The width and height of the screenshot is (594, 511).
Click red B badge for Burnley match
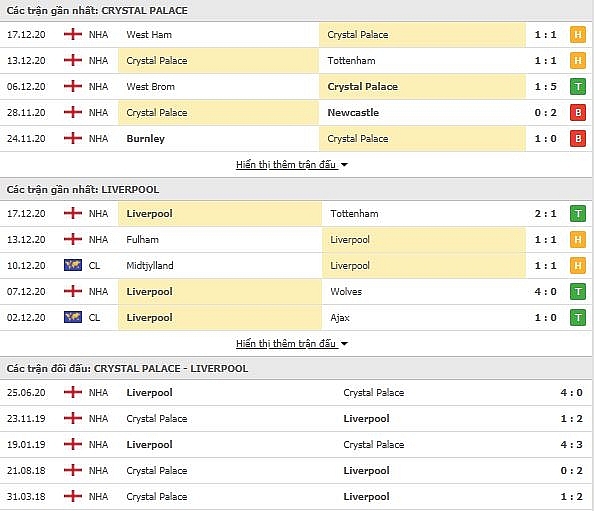point(578,139)
